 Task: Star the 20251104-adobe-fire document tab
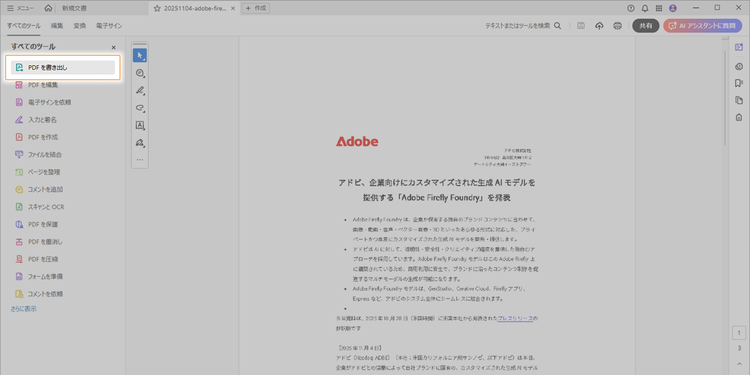pyautogui.click(x=157, y=9)
